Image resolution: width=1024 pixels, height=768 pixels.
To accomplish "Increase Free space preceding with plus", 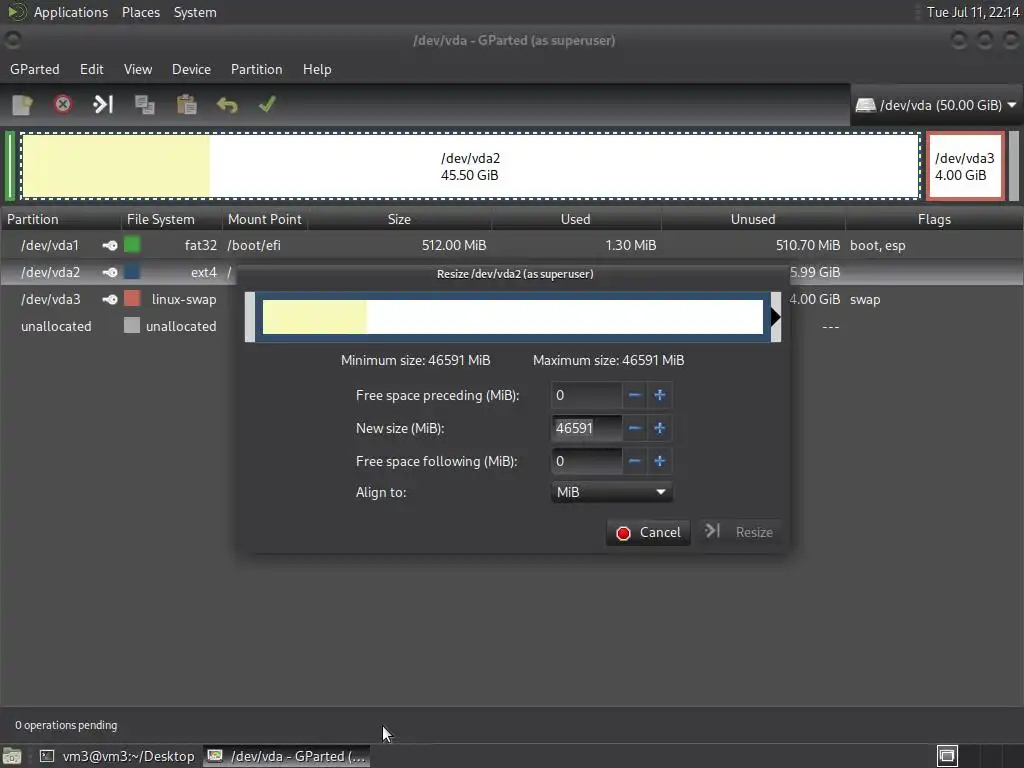I will point(660,395).
